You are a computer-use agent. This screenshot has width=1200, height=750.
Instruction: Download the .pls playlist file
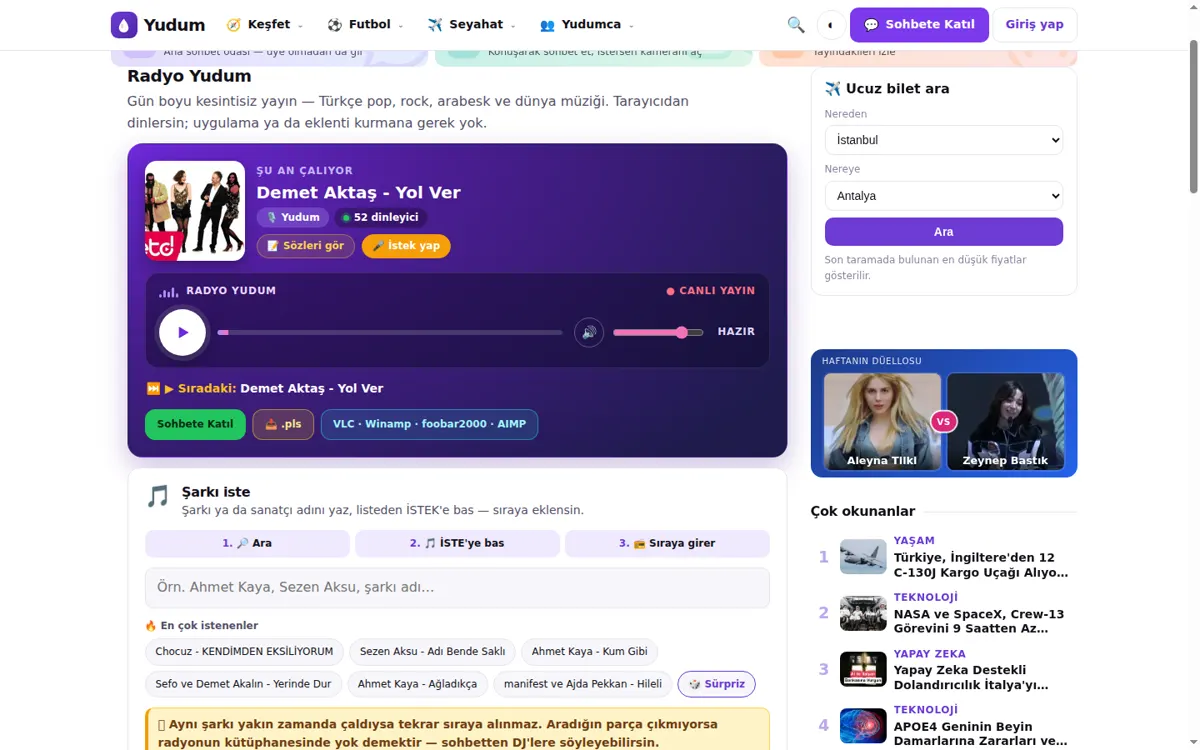(283, 424)
